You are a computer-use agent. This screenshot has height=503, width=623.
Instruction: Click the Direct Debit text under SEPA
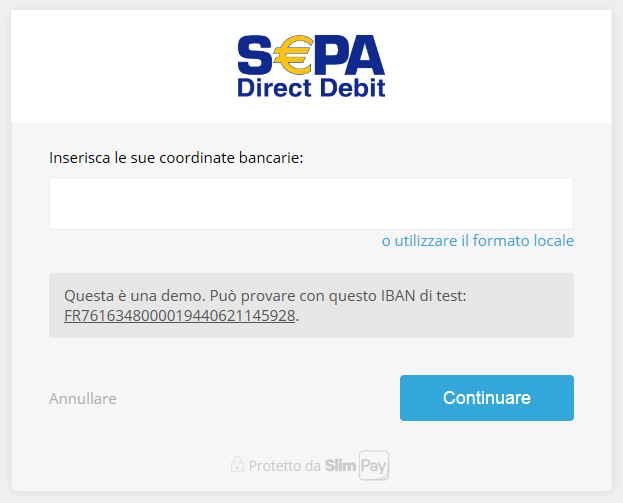tap(311, 88)
